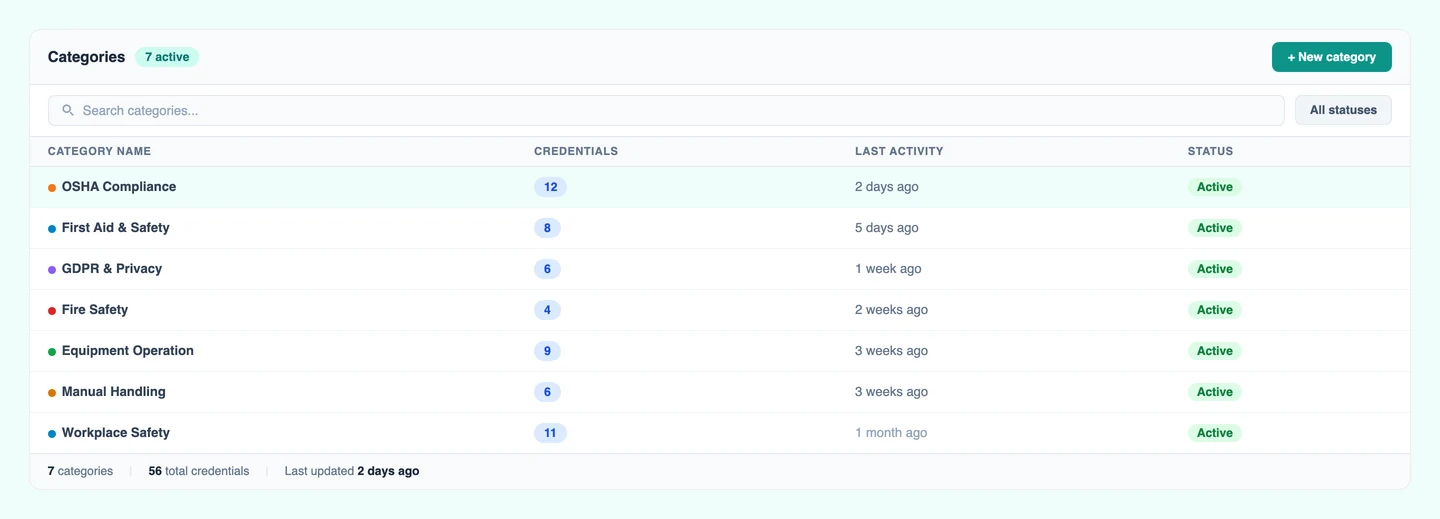Click the '1 week ago' activity cell
The image size is (1440, 519).
coord(888,269)
